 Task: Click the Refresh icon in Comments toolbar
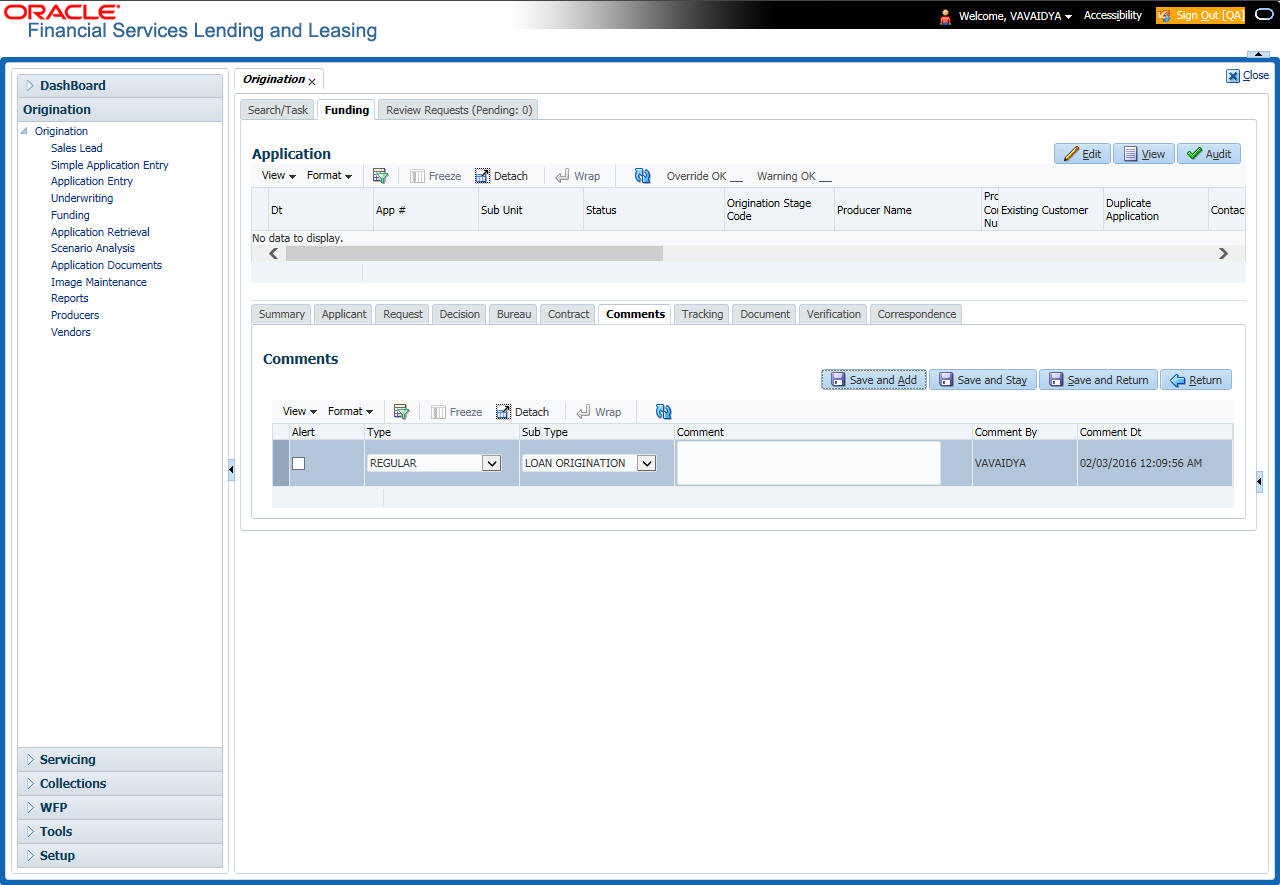[x=664, y=412]
